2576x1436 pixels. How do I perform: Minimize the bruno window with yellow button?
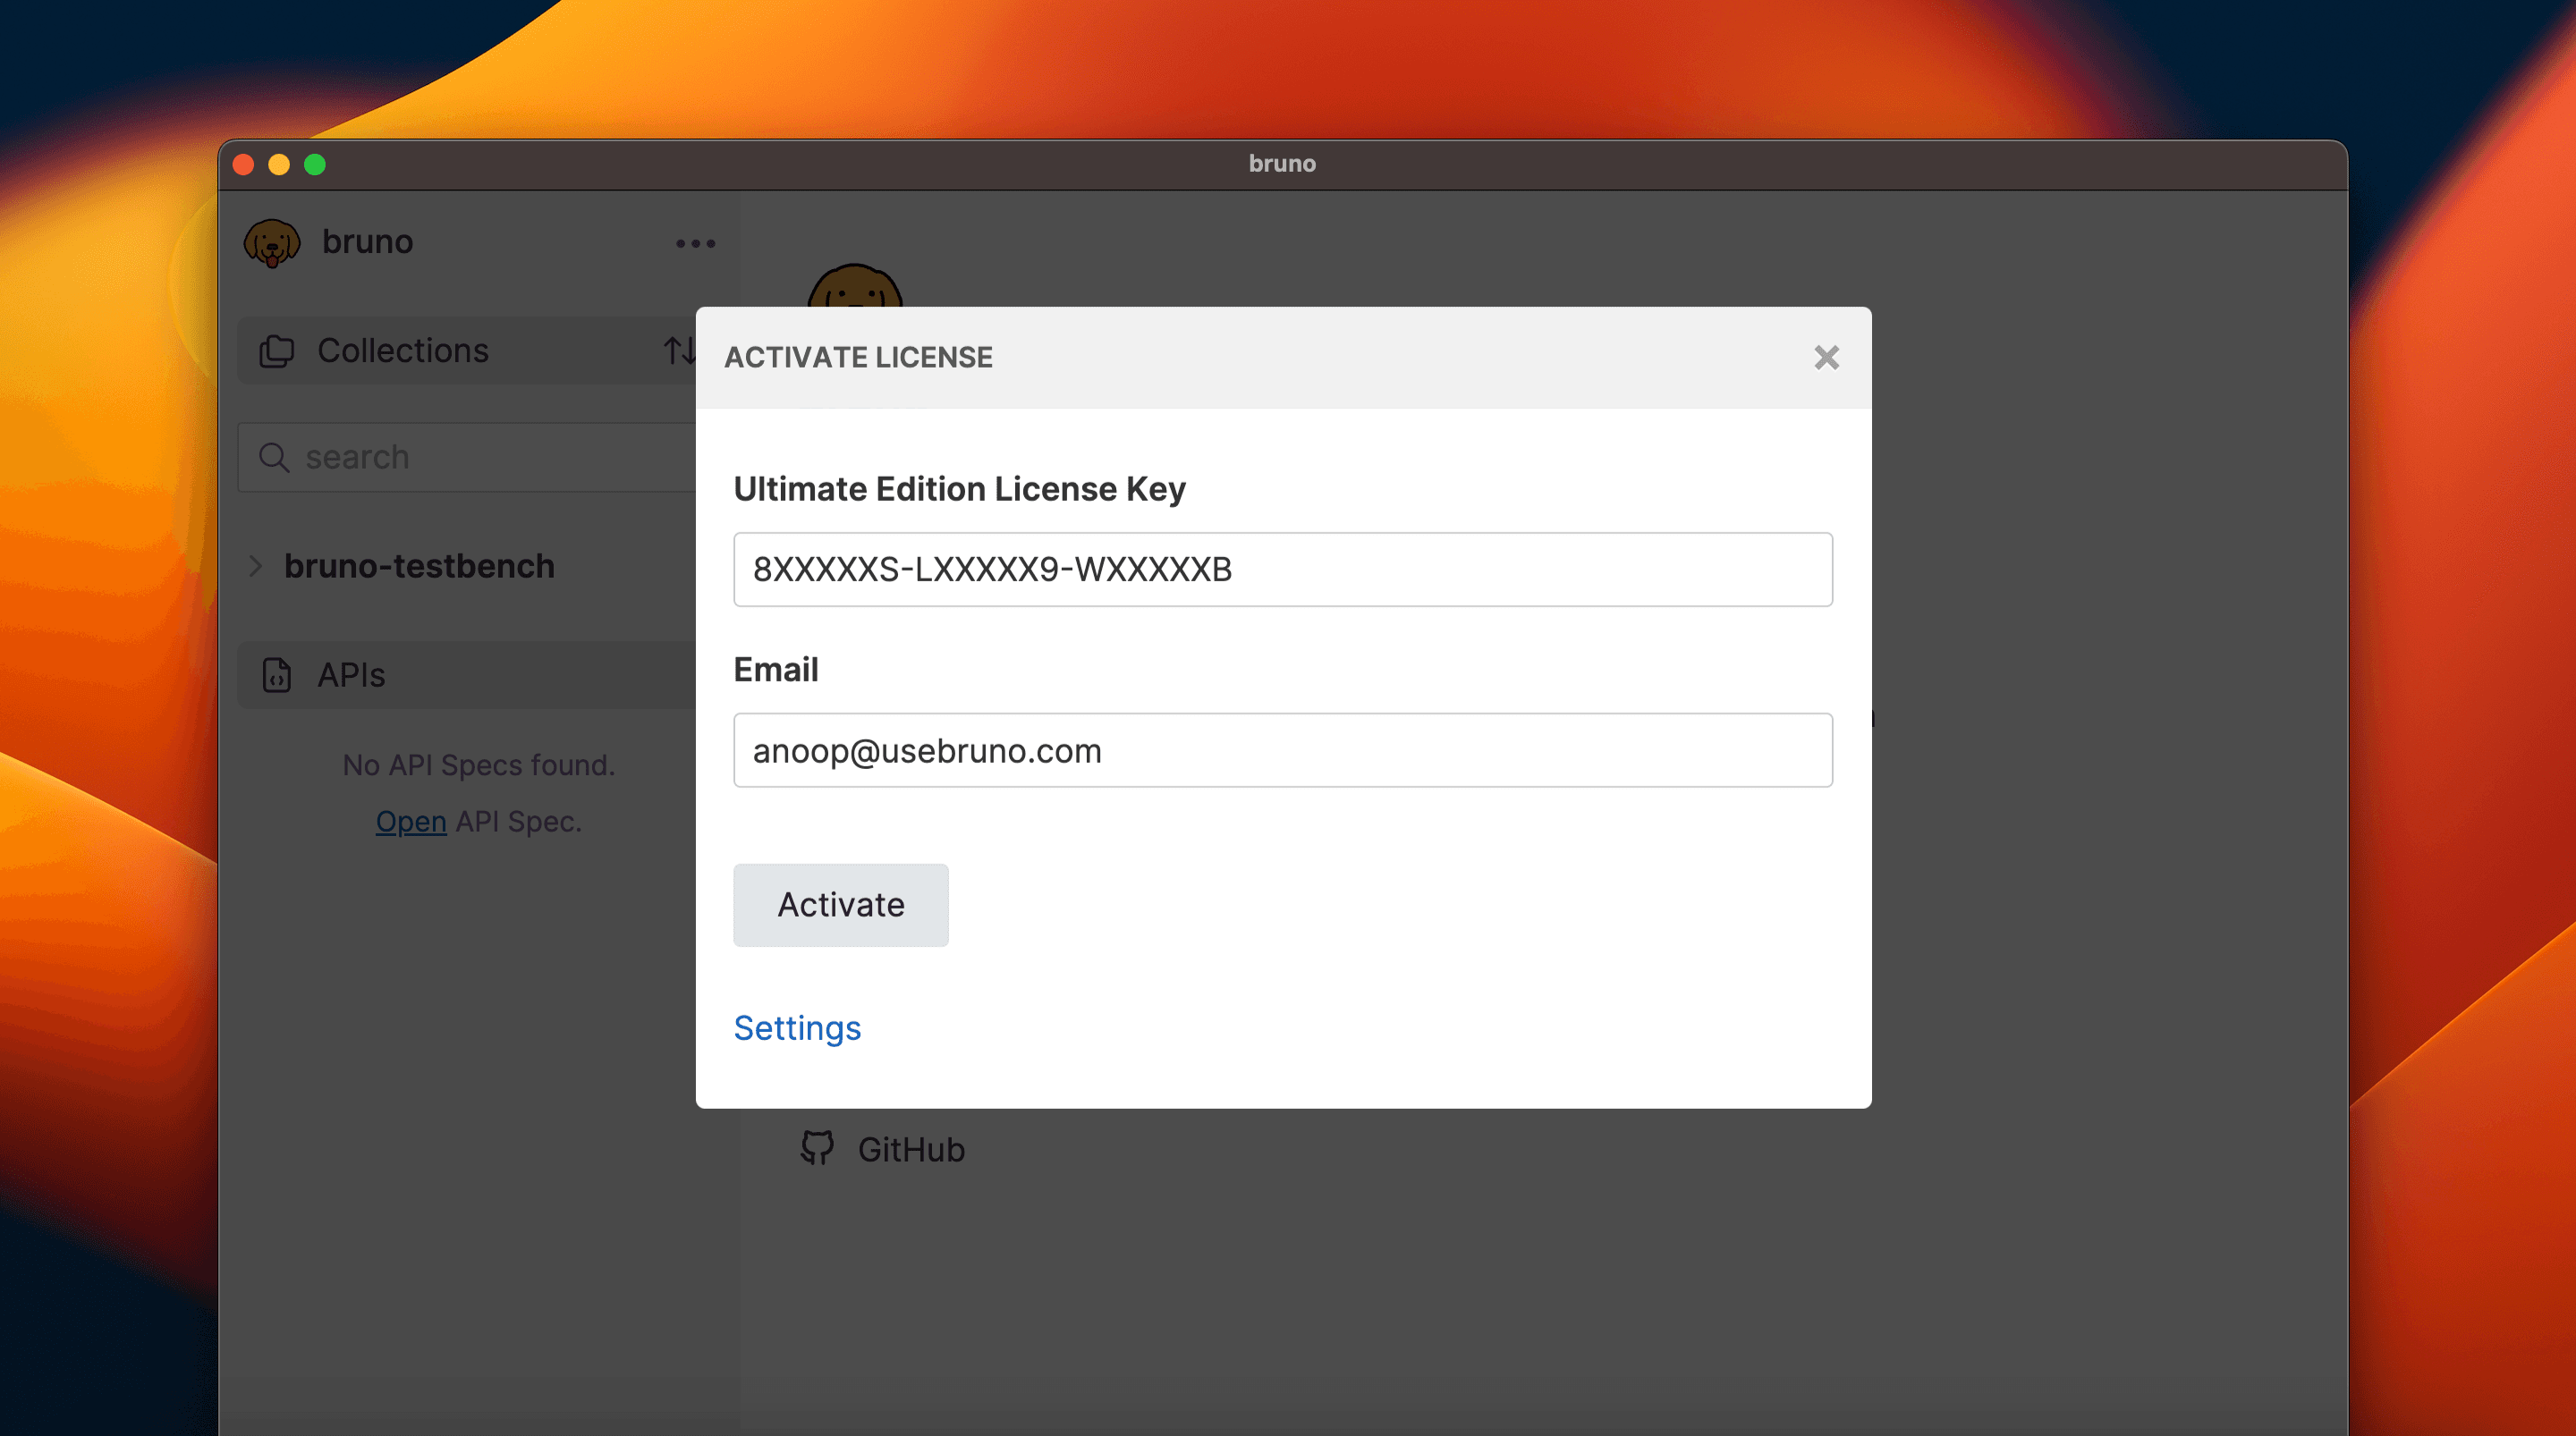point(279,165)
